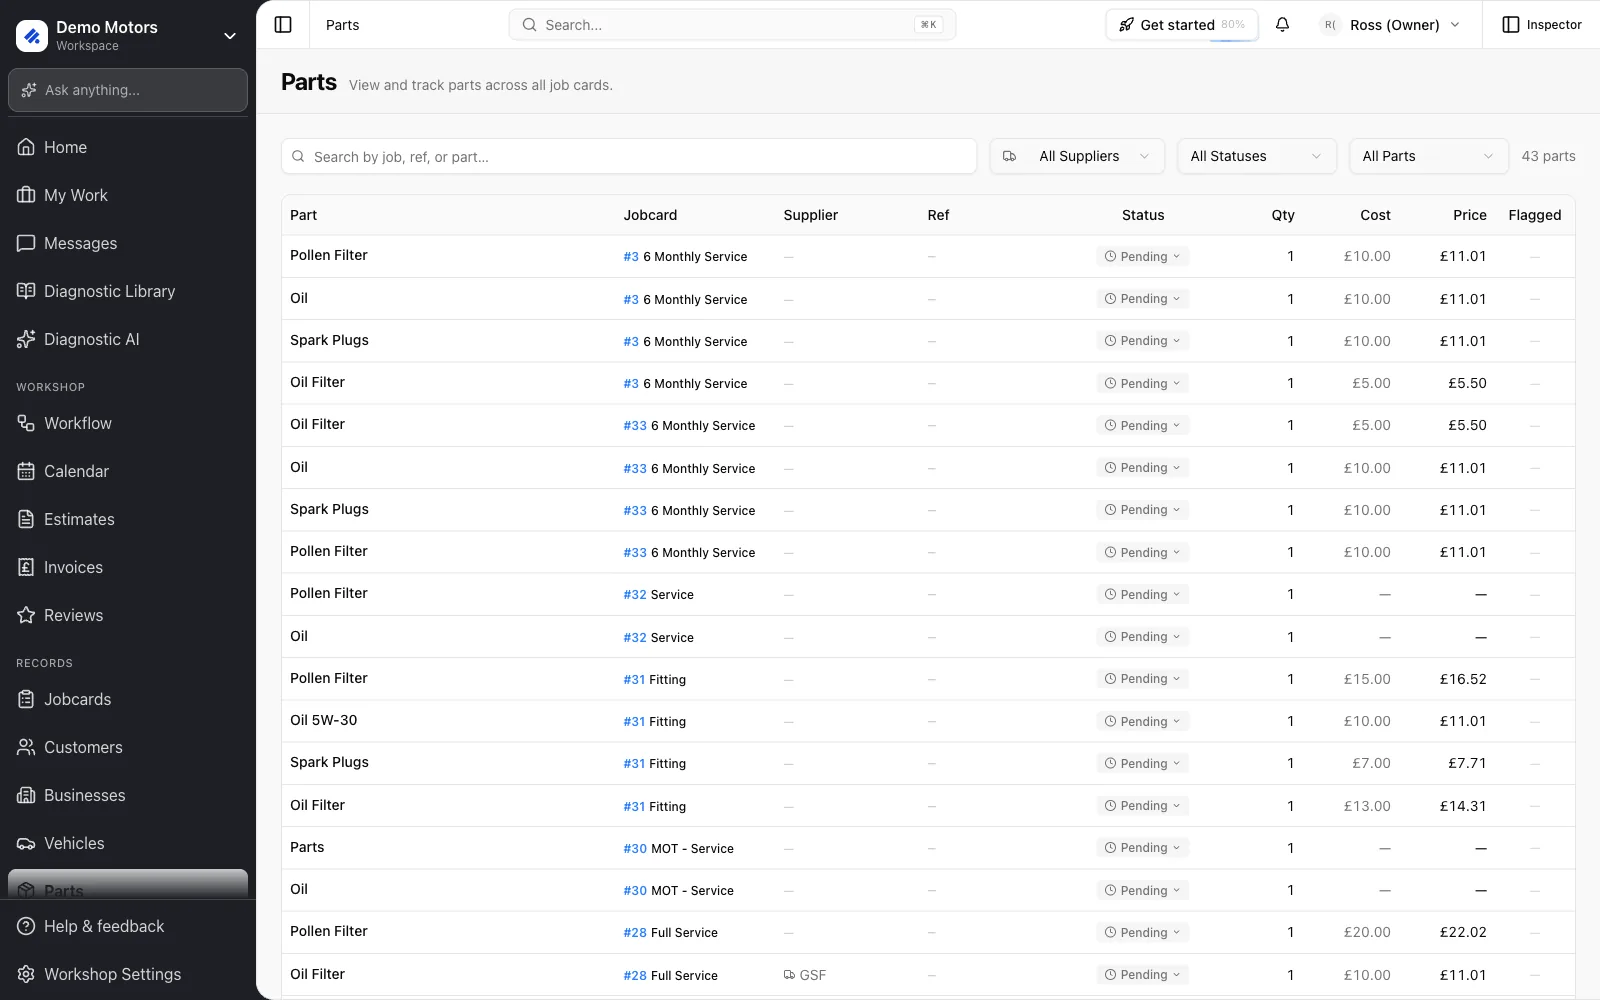Open the All Suppliers filter dropdown
Viewport: 1600px width, 1000px height.
click(1077, 156)
